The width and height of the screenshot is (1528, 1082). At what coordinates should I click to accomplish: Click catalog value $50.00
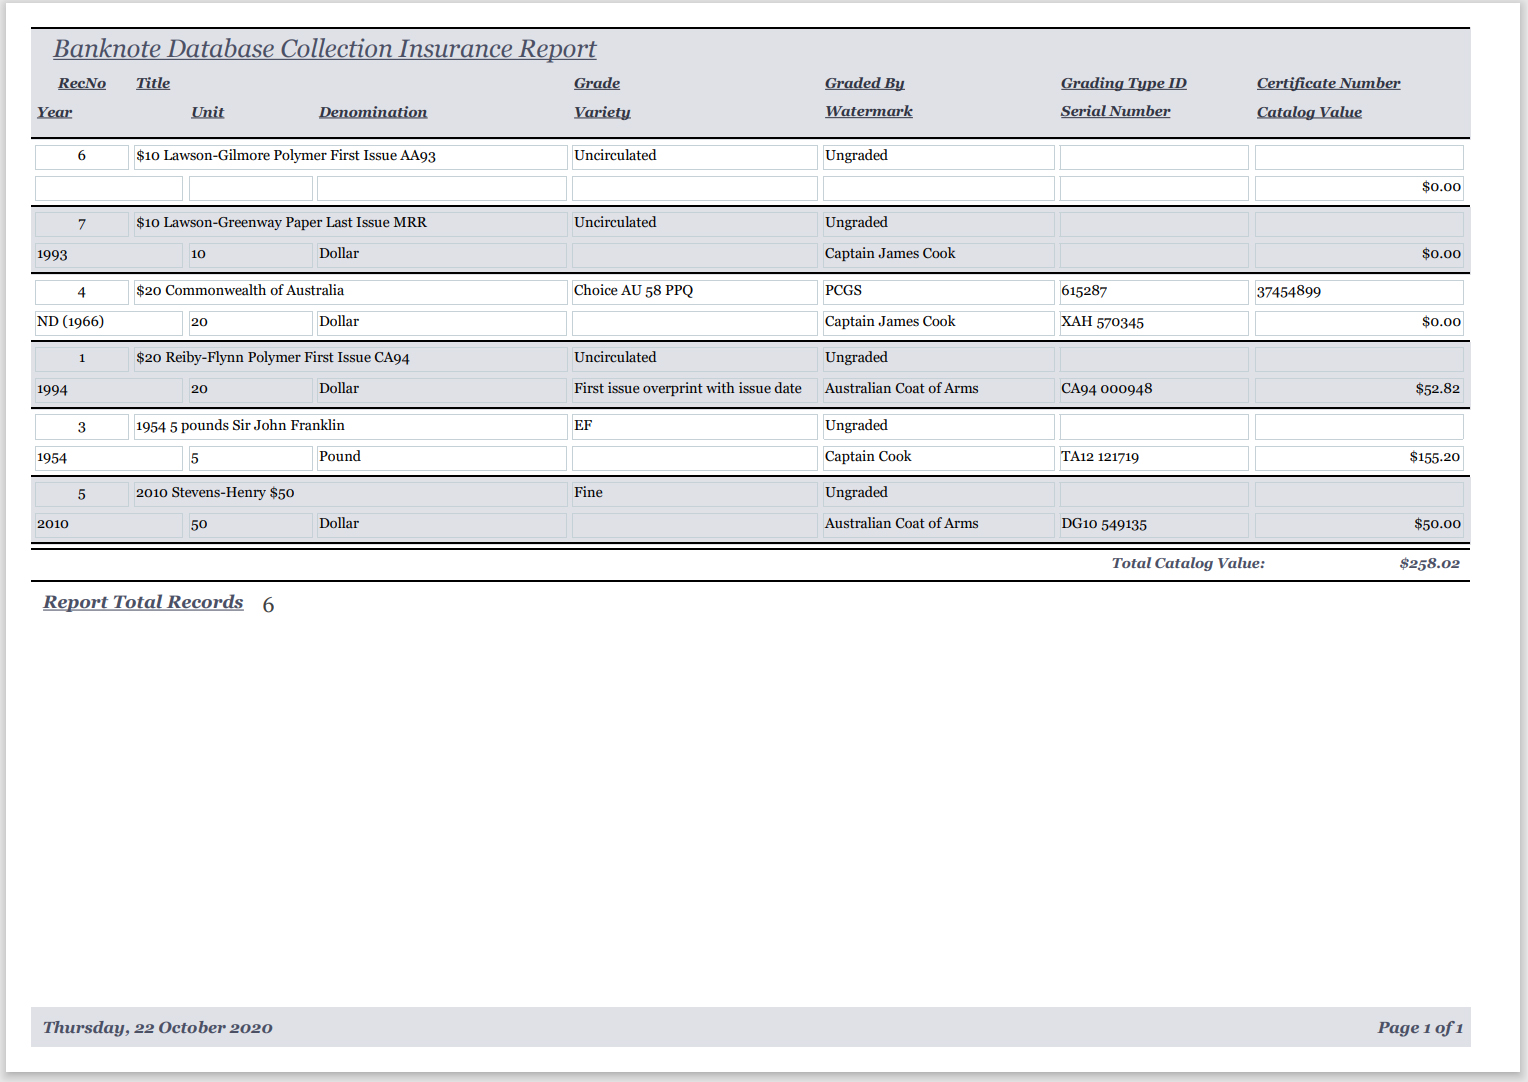click(1359, 524)
